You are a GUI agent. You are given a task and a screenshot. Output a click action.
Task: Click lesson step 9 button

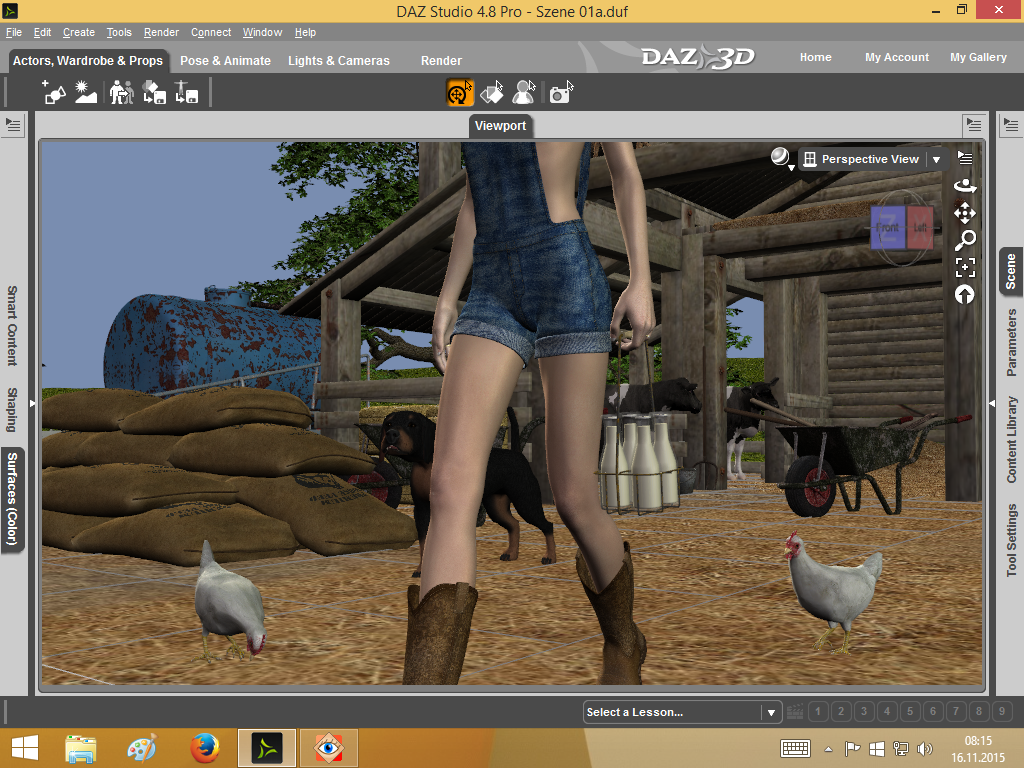point(1002,711)
